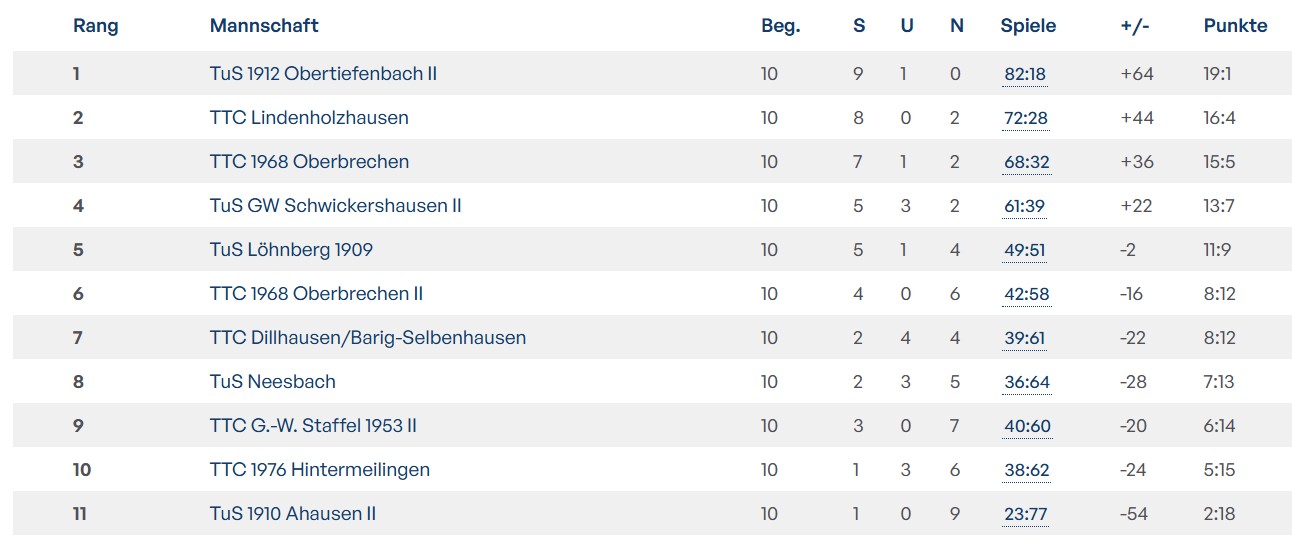Viewport: 1292px width, 545px height.
Task: Click the Rang column header
Action: pos(95,26)
